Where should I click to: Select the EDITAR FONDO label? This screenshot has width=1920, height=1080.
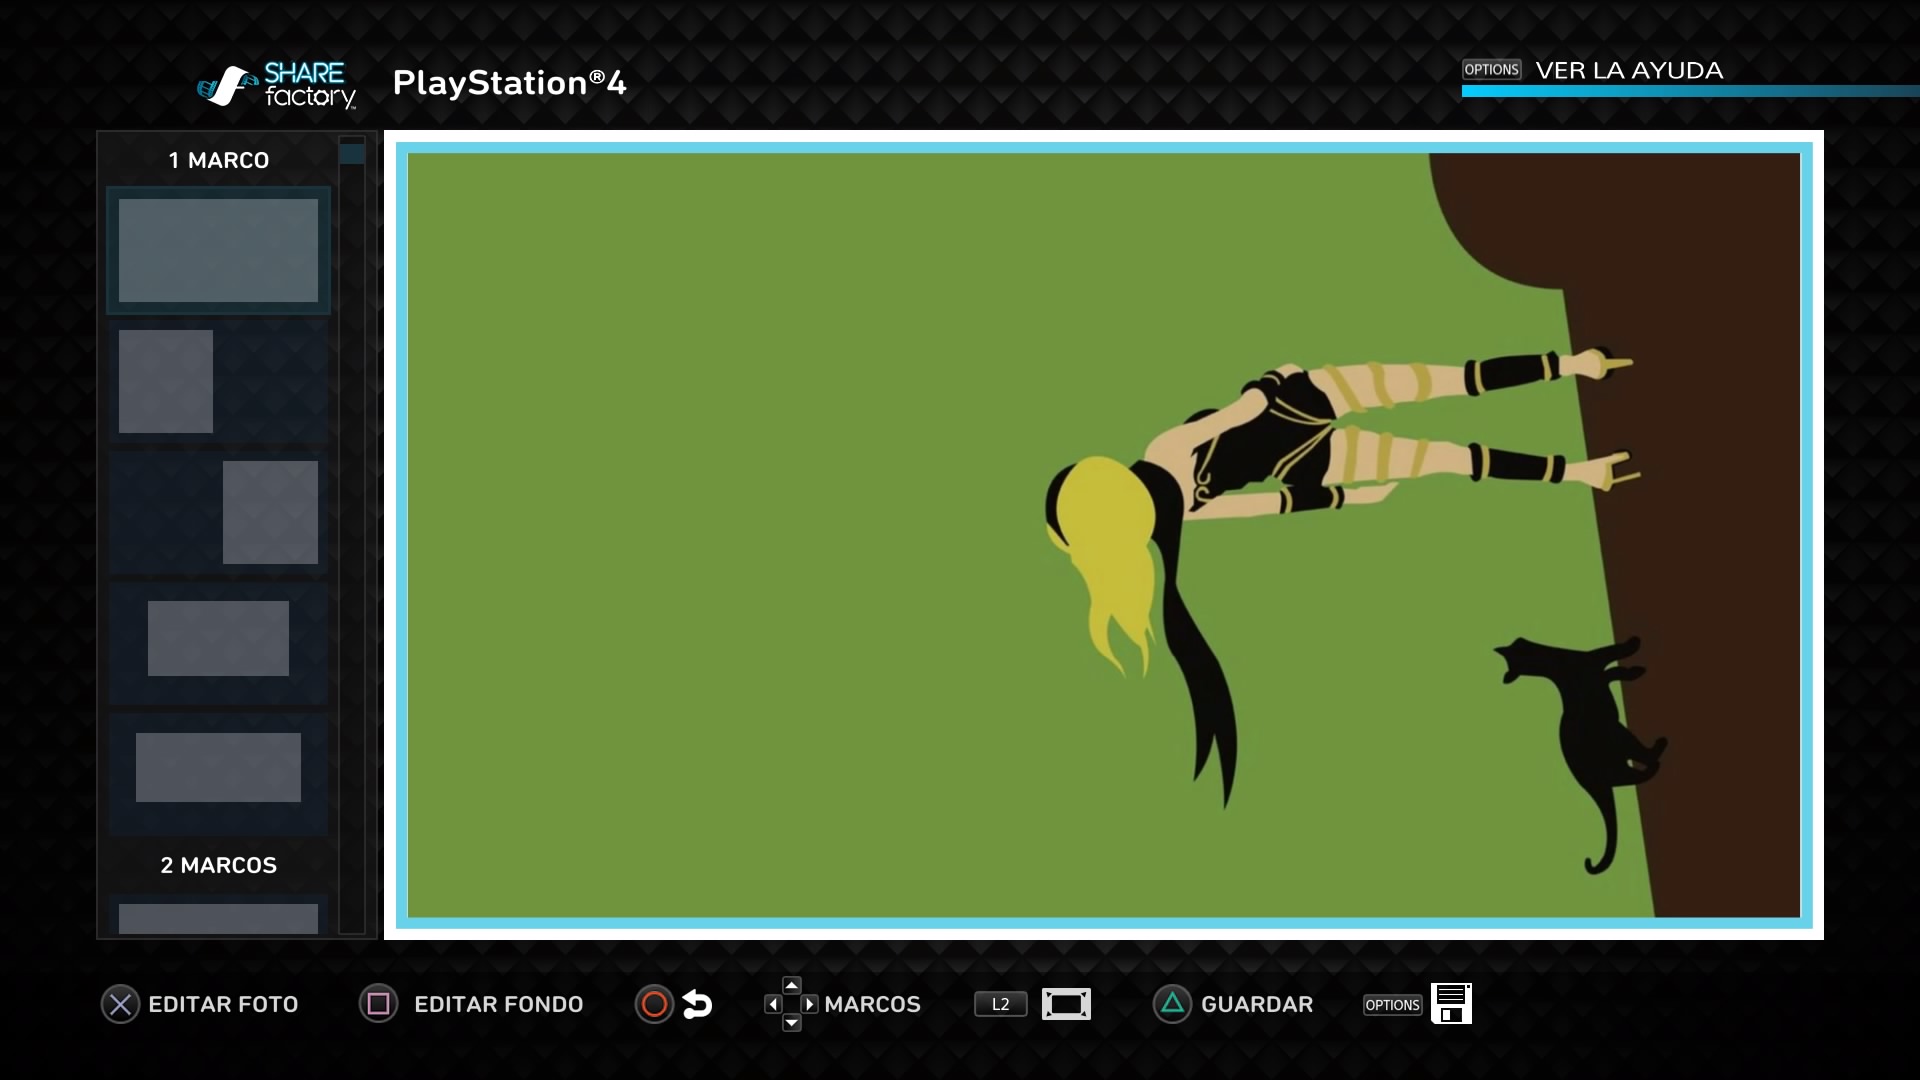498,1004
